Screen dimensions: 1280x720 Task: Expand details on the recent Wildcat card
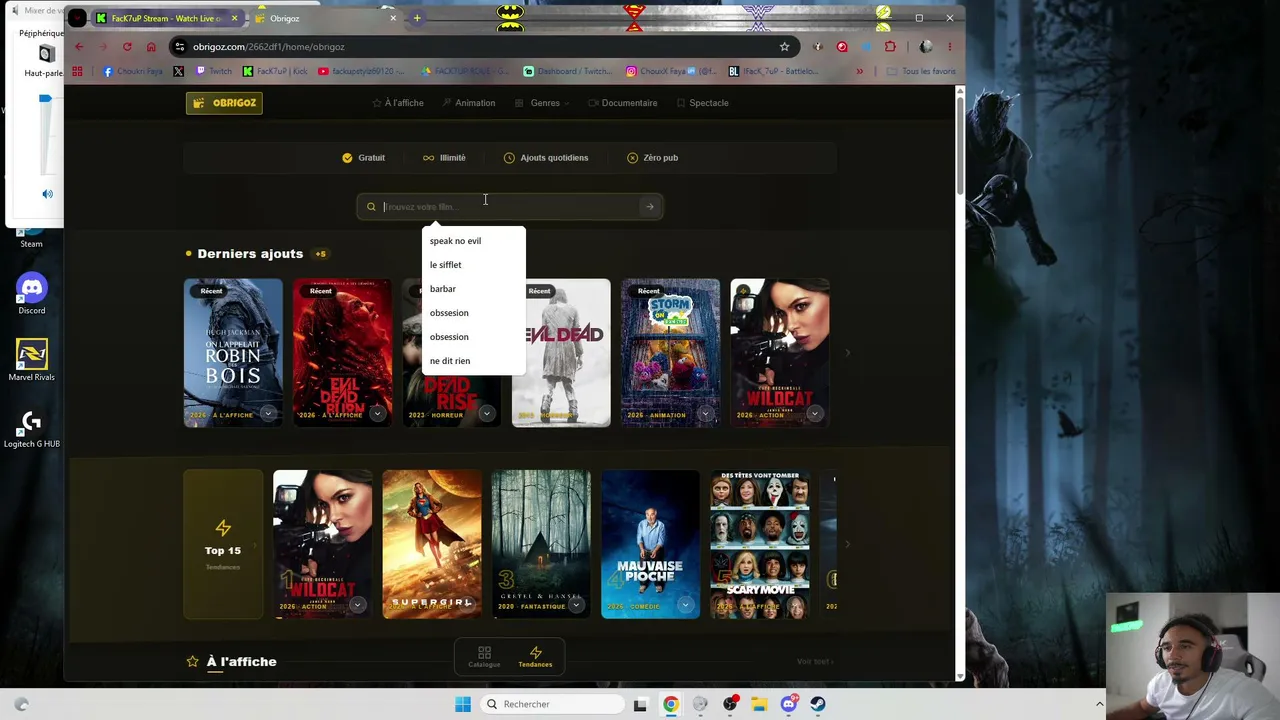pos(814,413)
